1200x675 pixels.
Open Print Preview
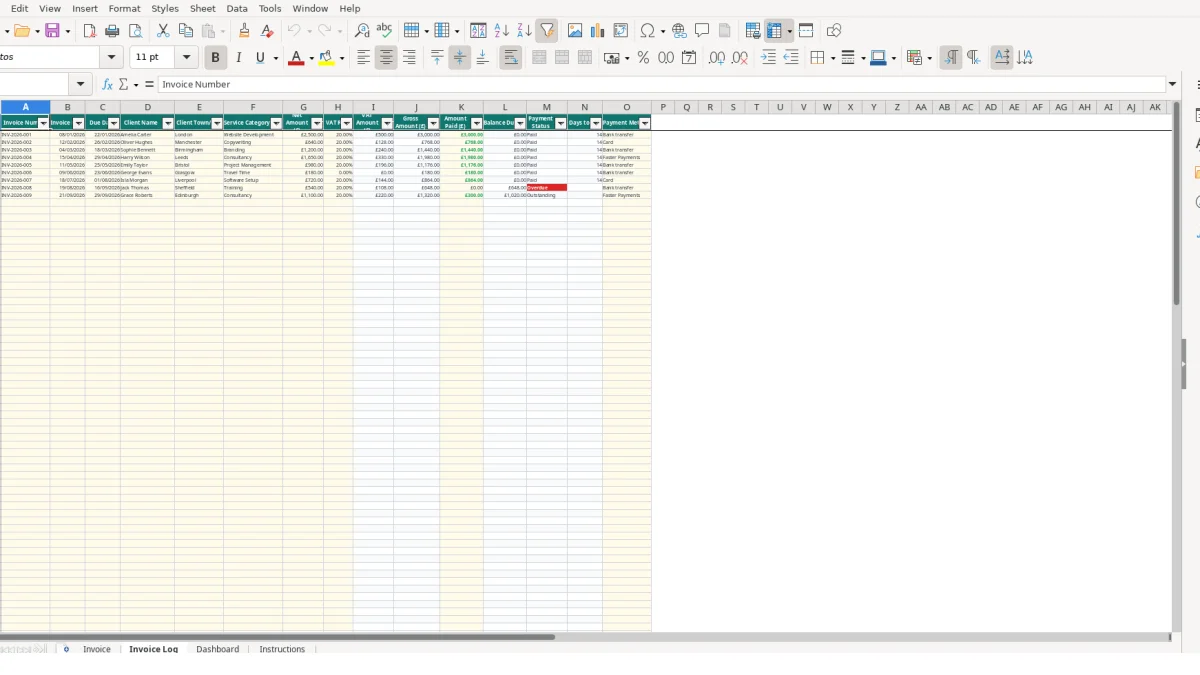[x=135, y=31]
